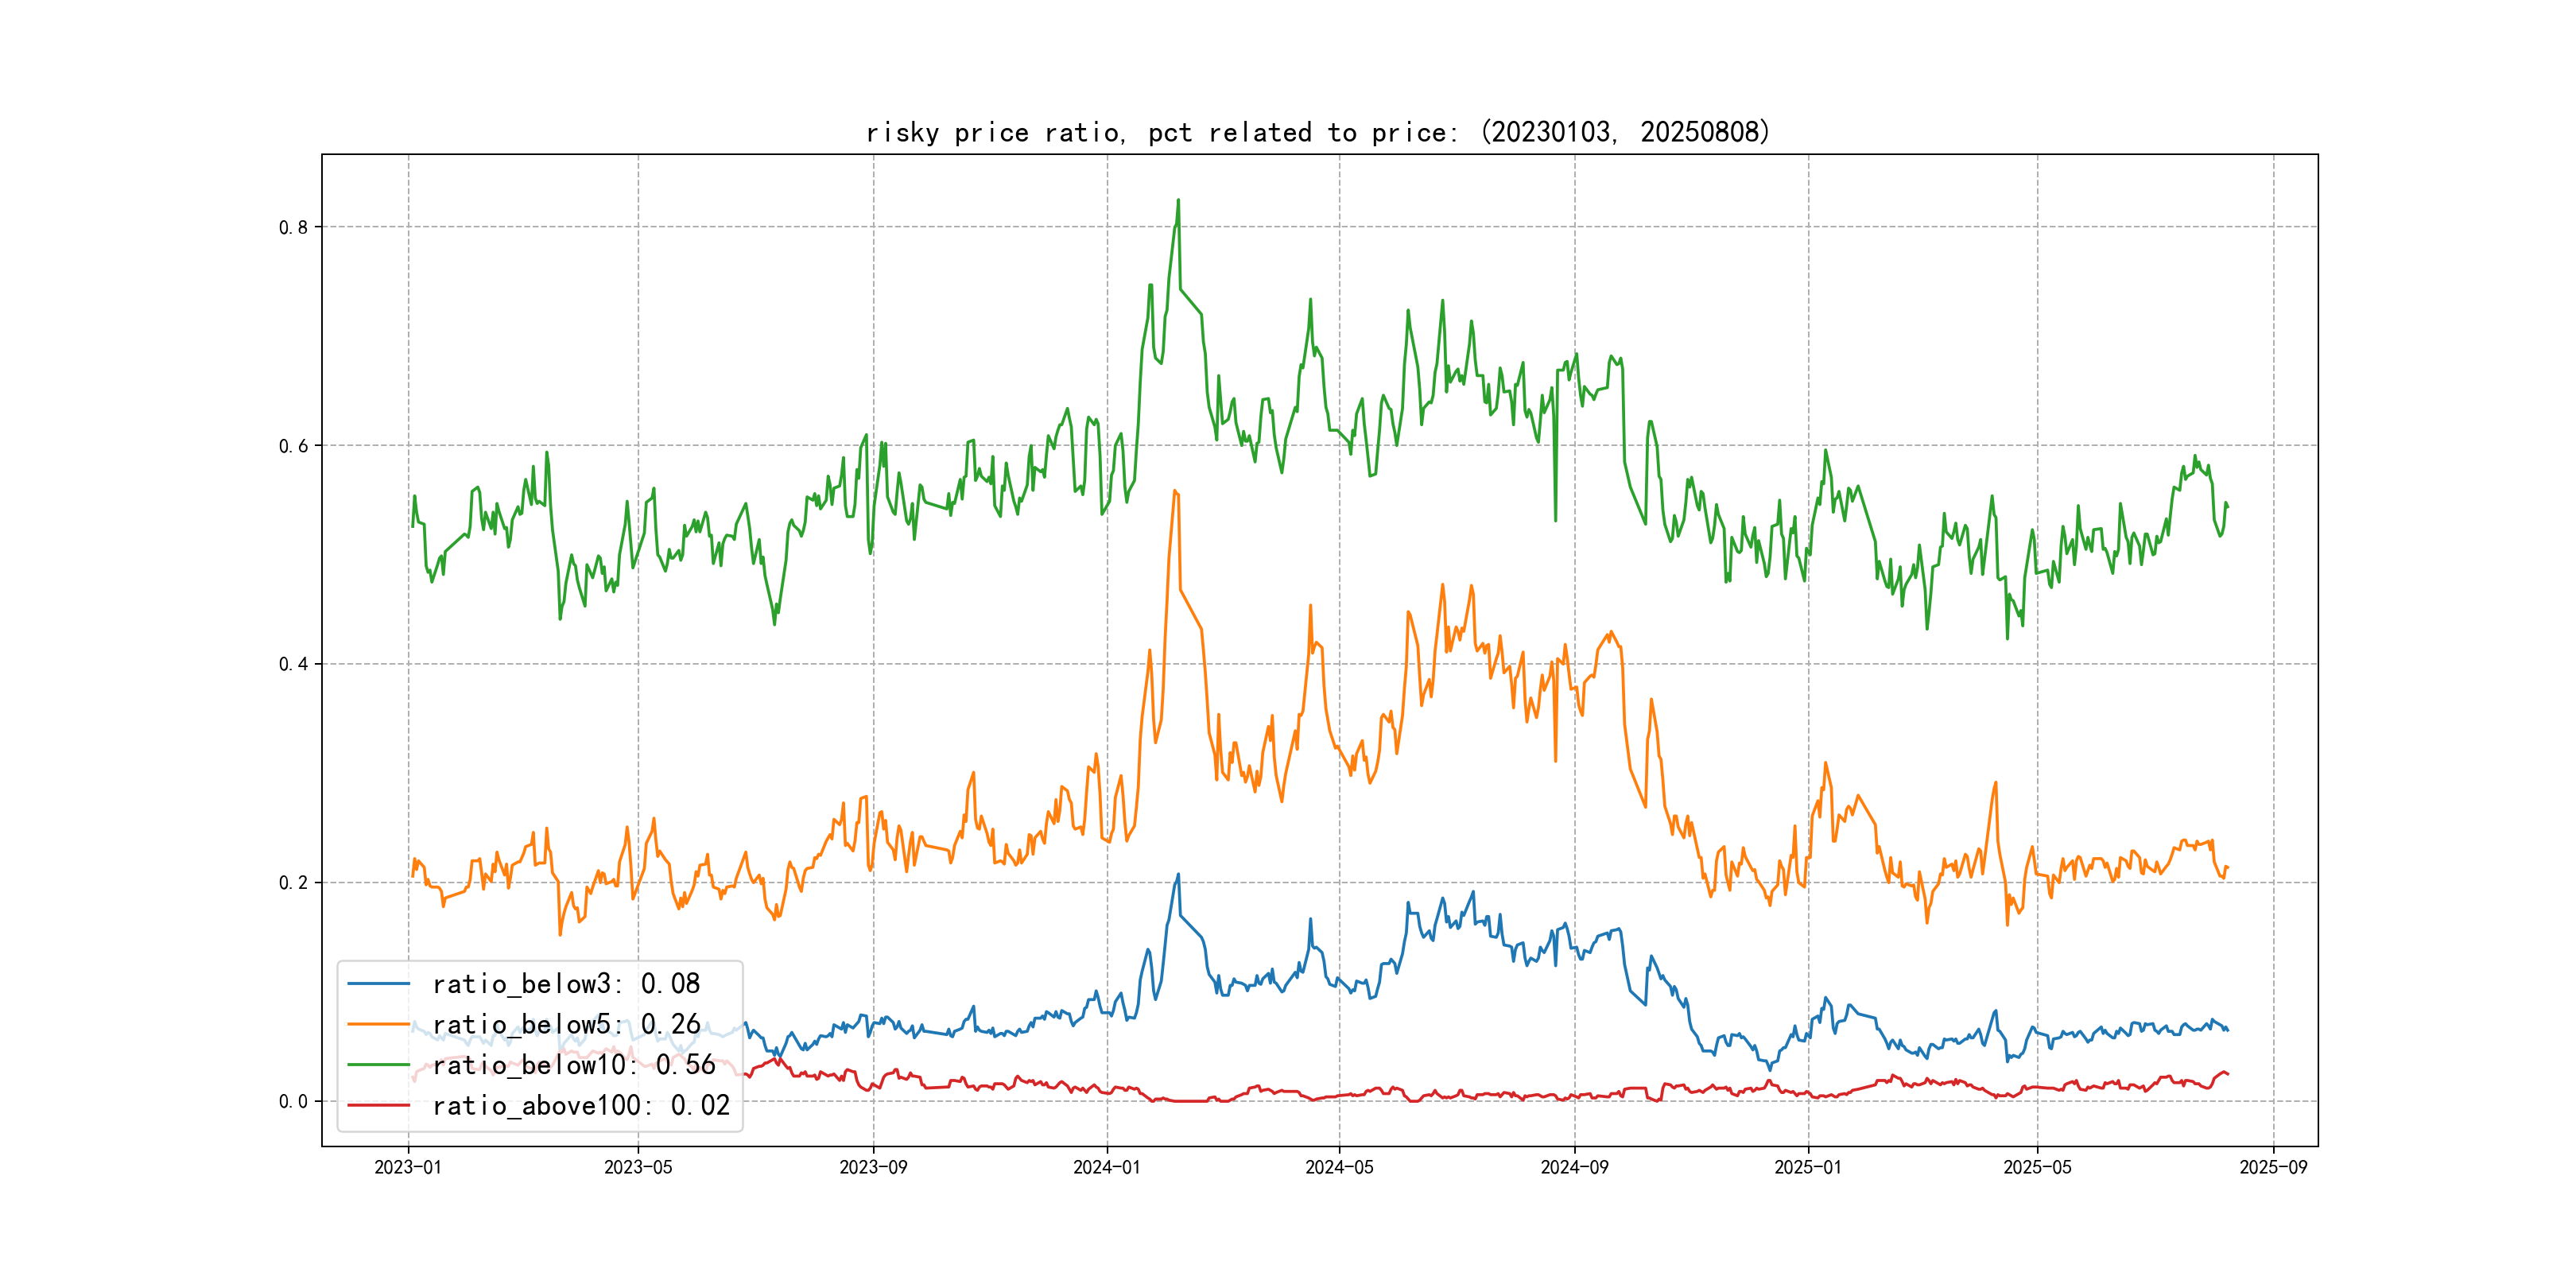Click the 2024-05 x-axis tick label
2576x1288 pixels.
(1339, 1167)
